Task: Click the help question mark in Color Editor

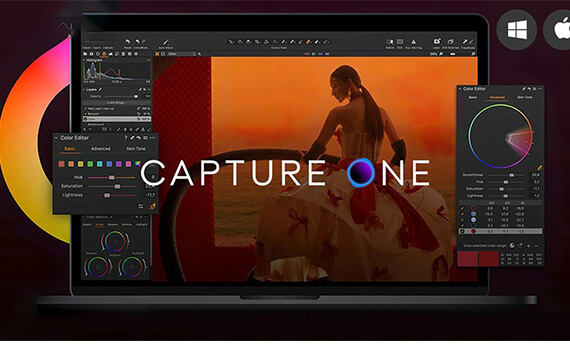Action: (126, 138)
